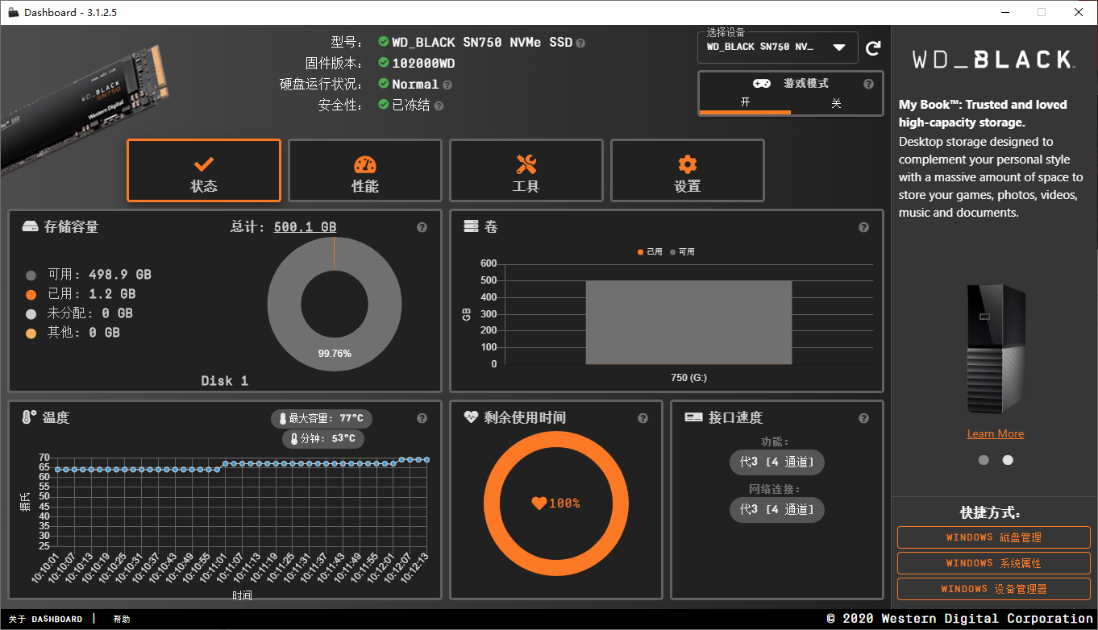
Task: Click the storage donut chart
Action: click(x=335, y=304)
